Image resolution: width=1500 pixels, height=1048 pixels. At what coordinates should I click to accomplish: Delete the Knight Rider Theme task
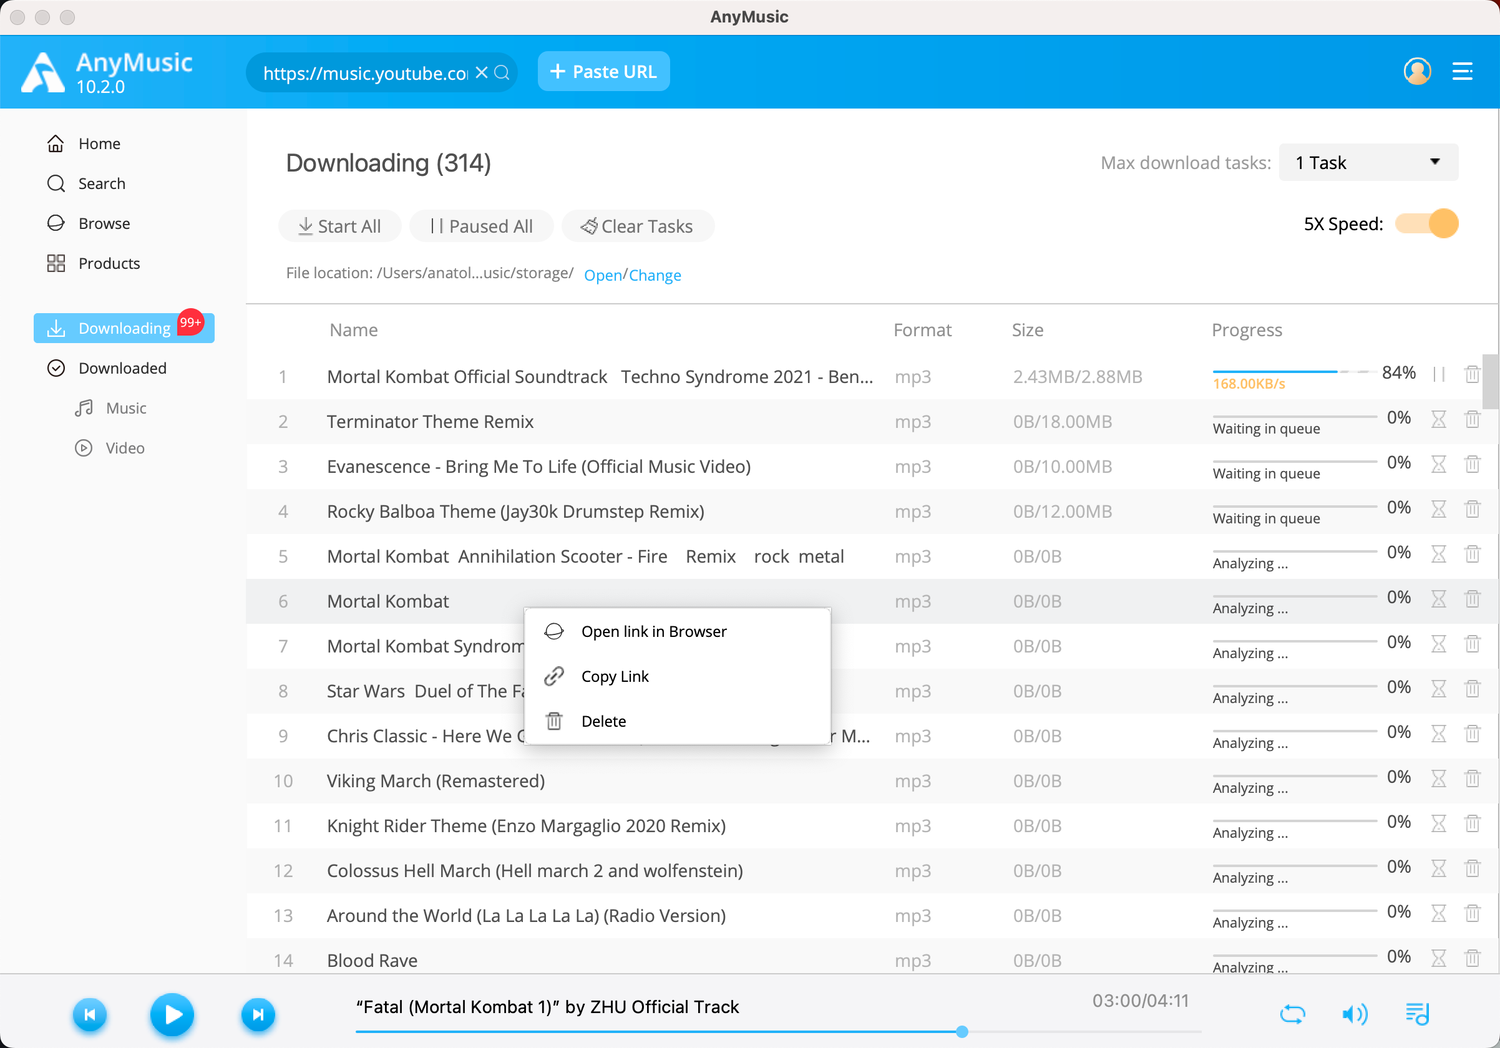[x=1472, y=824]
